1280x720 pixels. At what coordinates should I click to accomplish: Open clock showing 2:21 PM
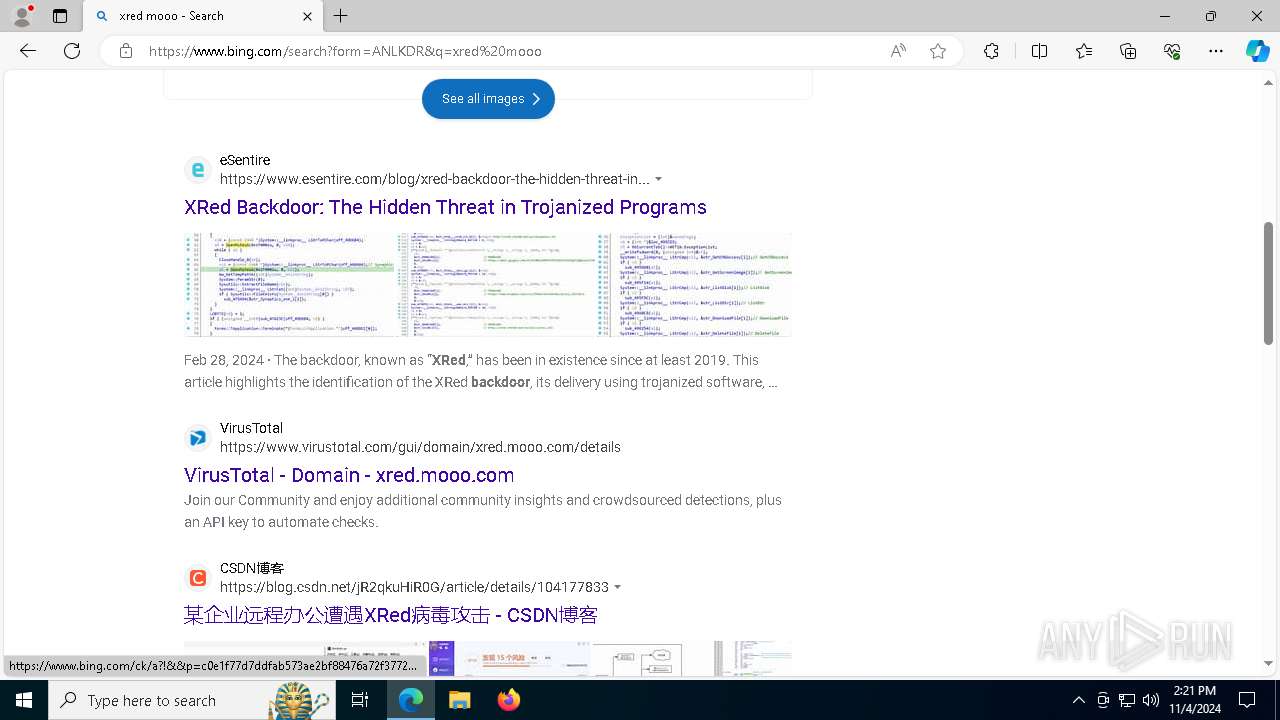[x=1195, y=700]
